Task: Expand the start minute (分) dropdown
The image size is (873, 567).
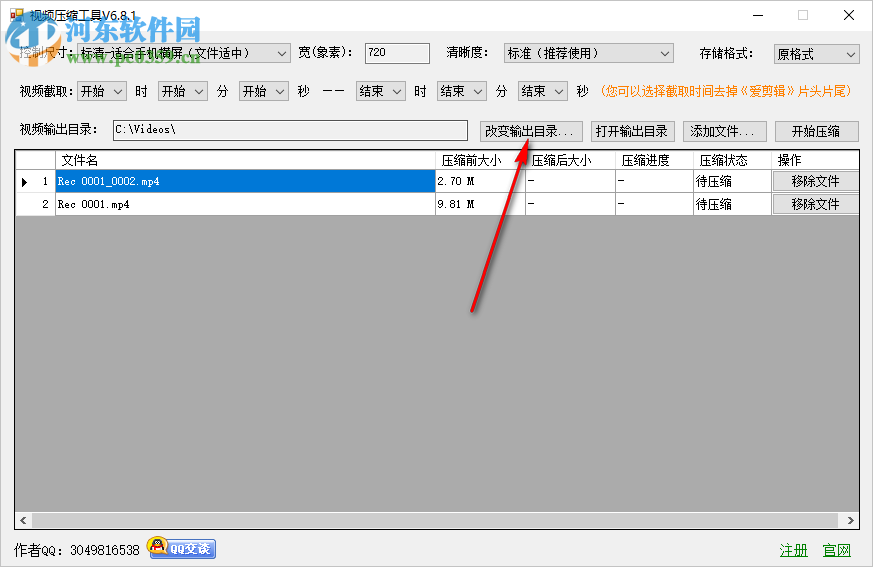Action: tap(183, 91)
